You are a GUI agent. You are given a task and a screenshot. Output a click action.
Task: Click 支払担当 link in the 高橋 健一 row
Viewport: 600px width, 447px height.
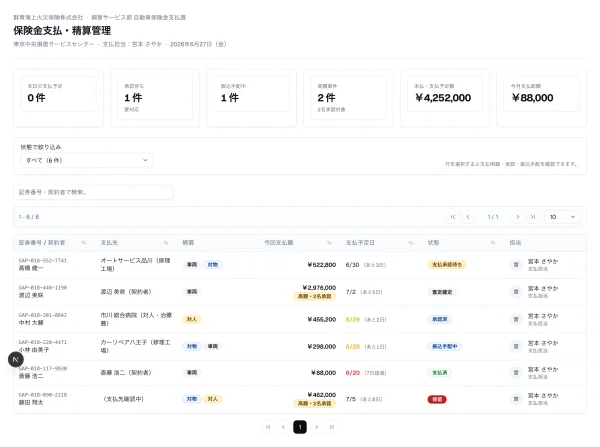point(538,269)
